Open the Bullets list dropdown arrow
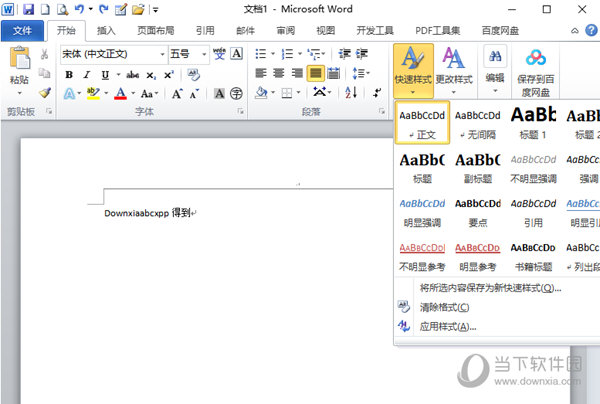The height and width of the screenshot is (404, 600). click(273, 54)
